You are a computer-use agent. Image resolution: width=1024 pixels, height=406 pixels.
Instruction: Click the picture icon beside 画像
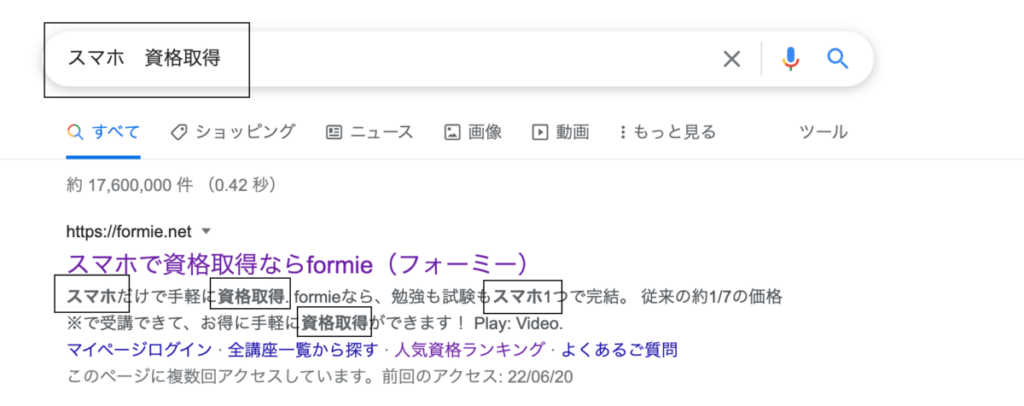point(452,132)
